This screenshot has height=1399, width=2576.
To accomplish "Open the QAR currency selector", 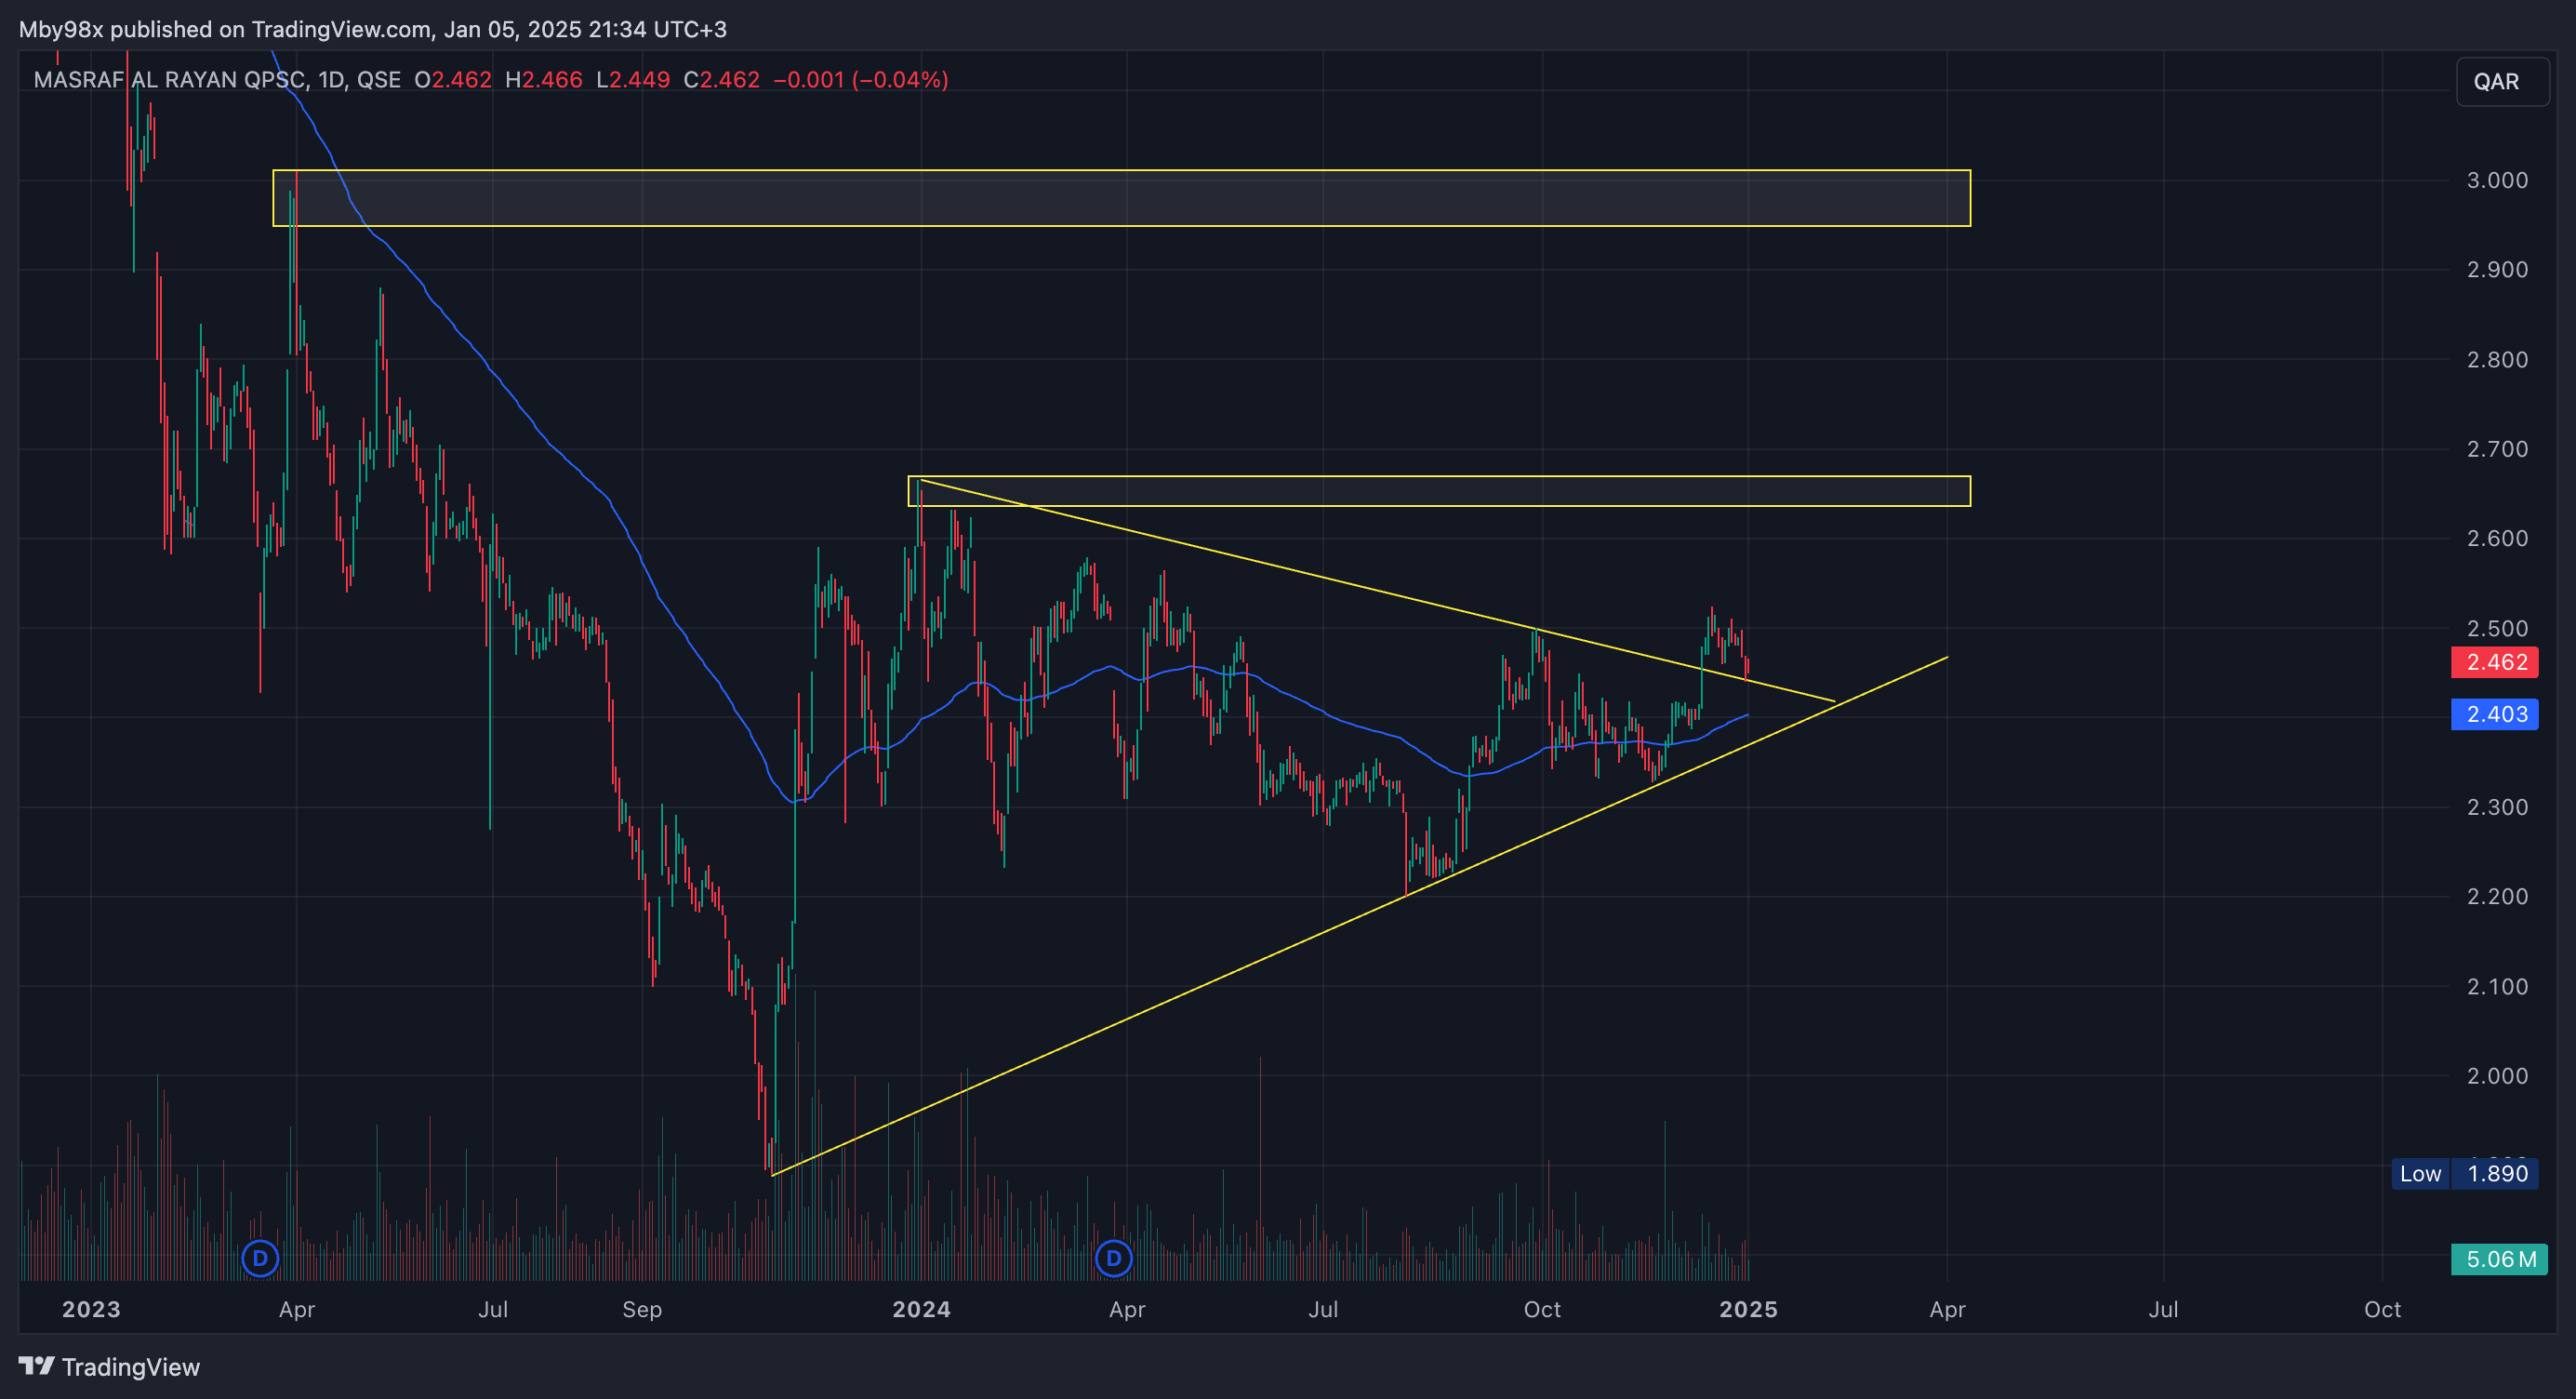I will [x=2502, y=81].
